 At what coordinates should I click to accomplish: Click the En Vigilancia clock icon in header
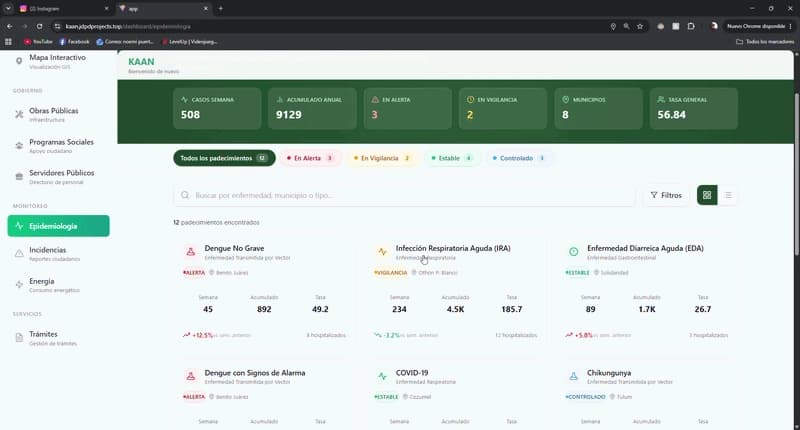pos(470,99)
